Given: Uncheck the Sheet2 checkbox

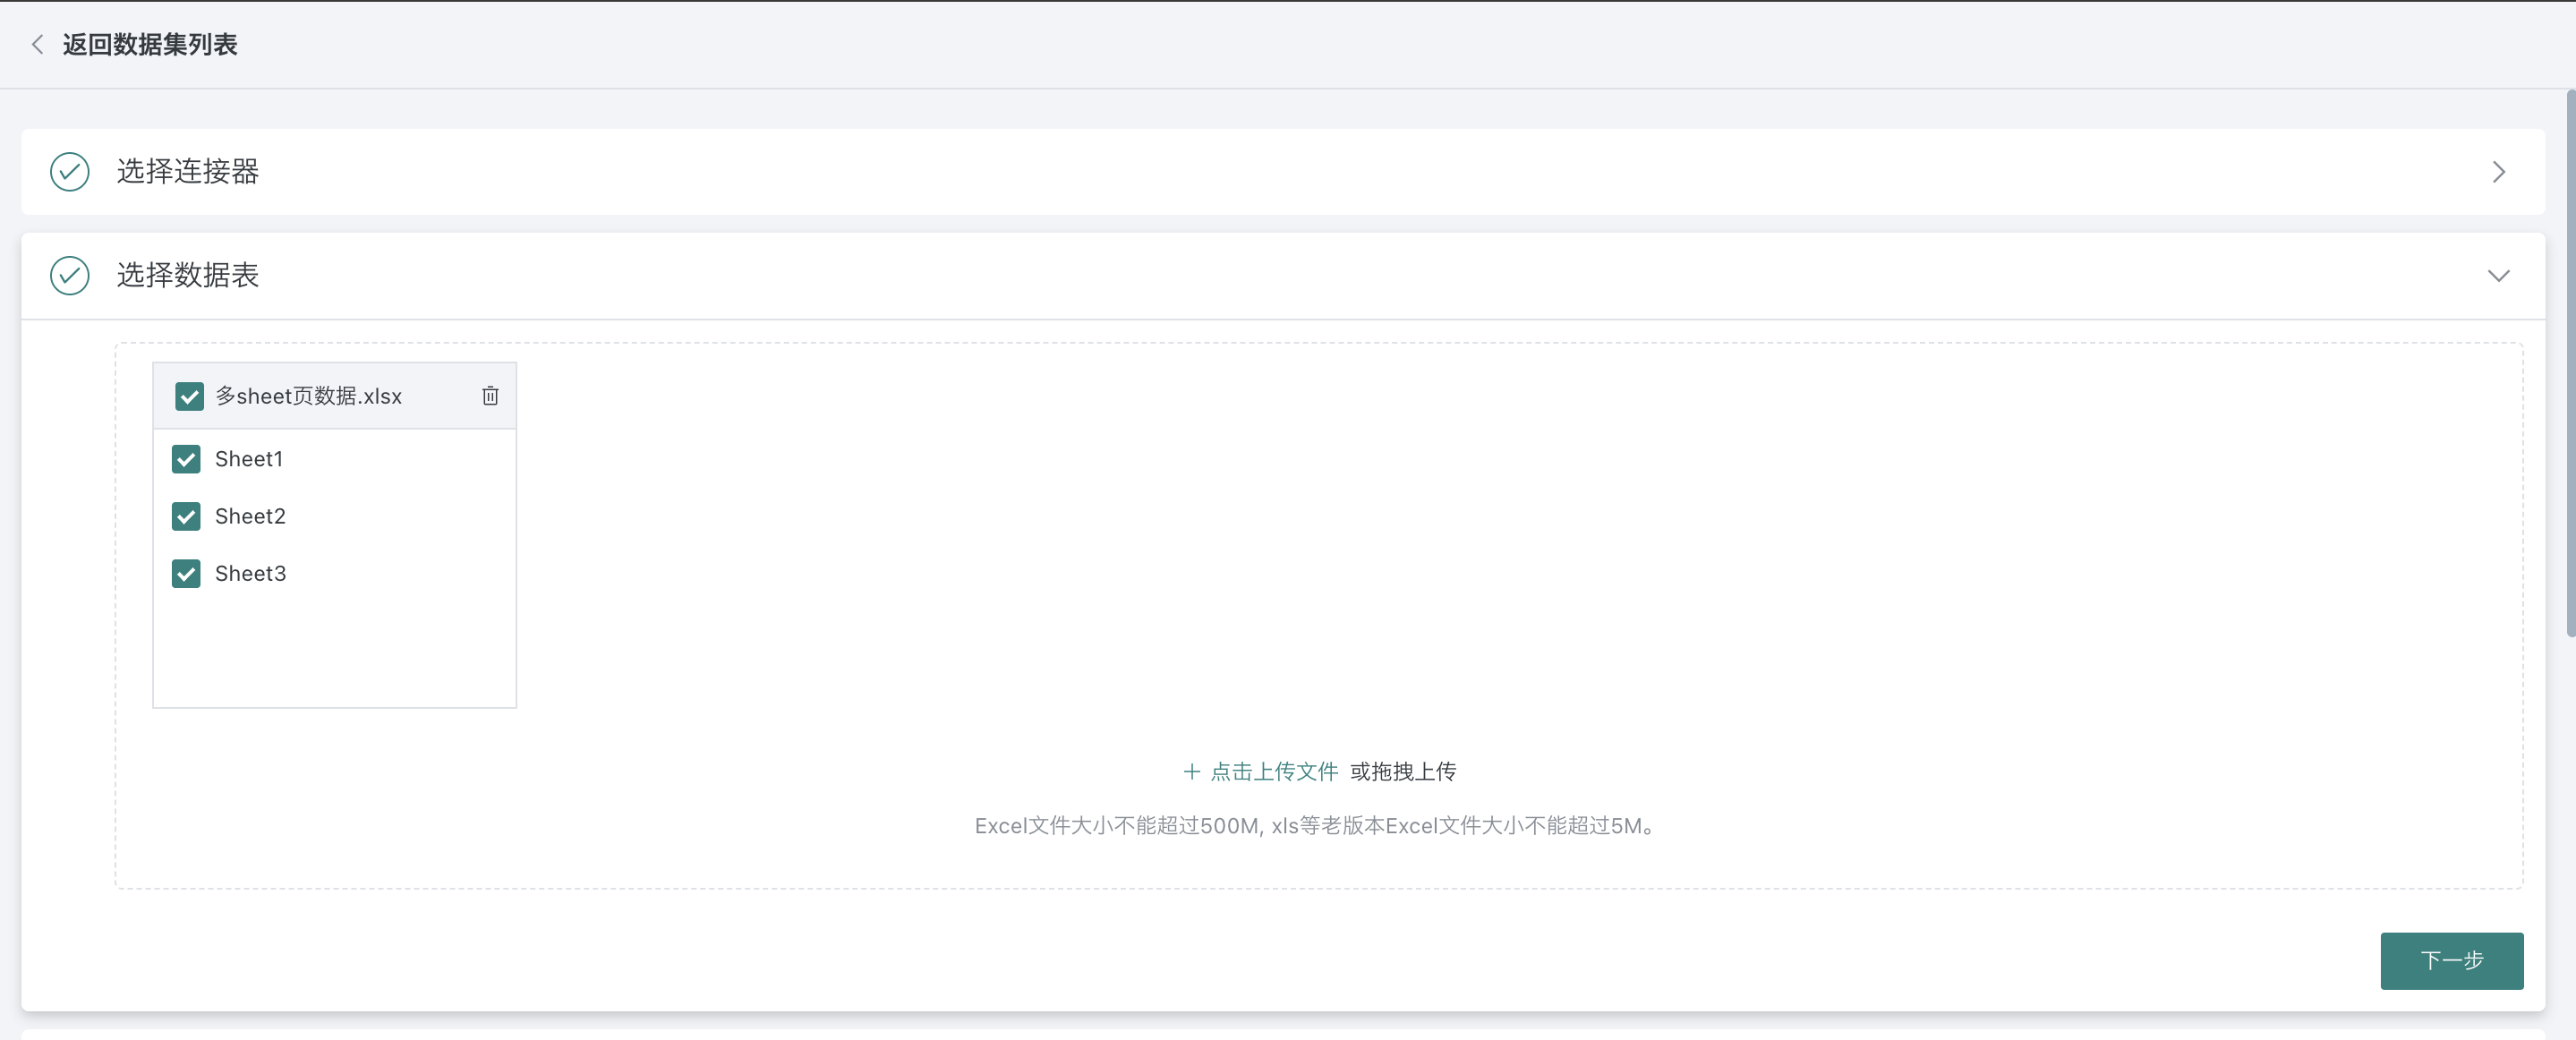Looking at the screenshot, I should (x=186, y=516).
